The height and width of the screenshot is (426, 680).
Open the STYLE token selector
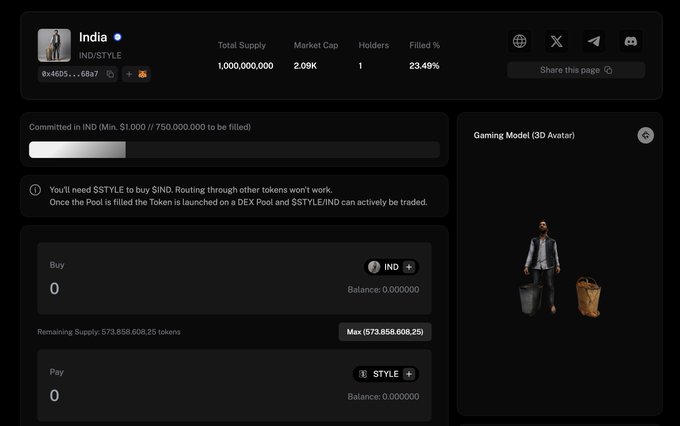pos(379,374)
